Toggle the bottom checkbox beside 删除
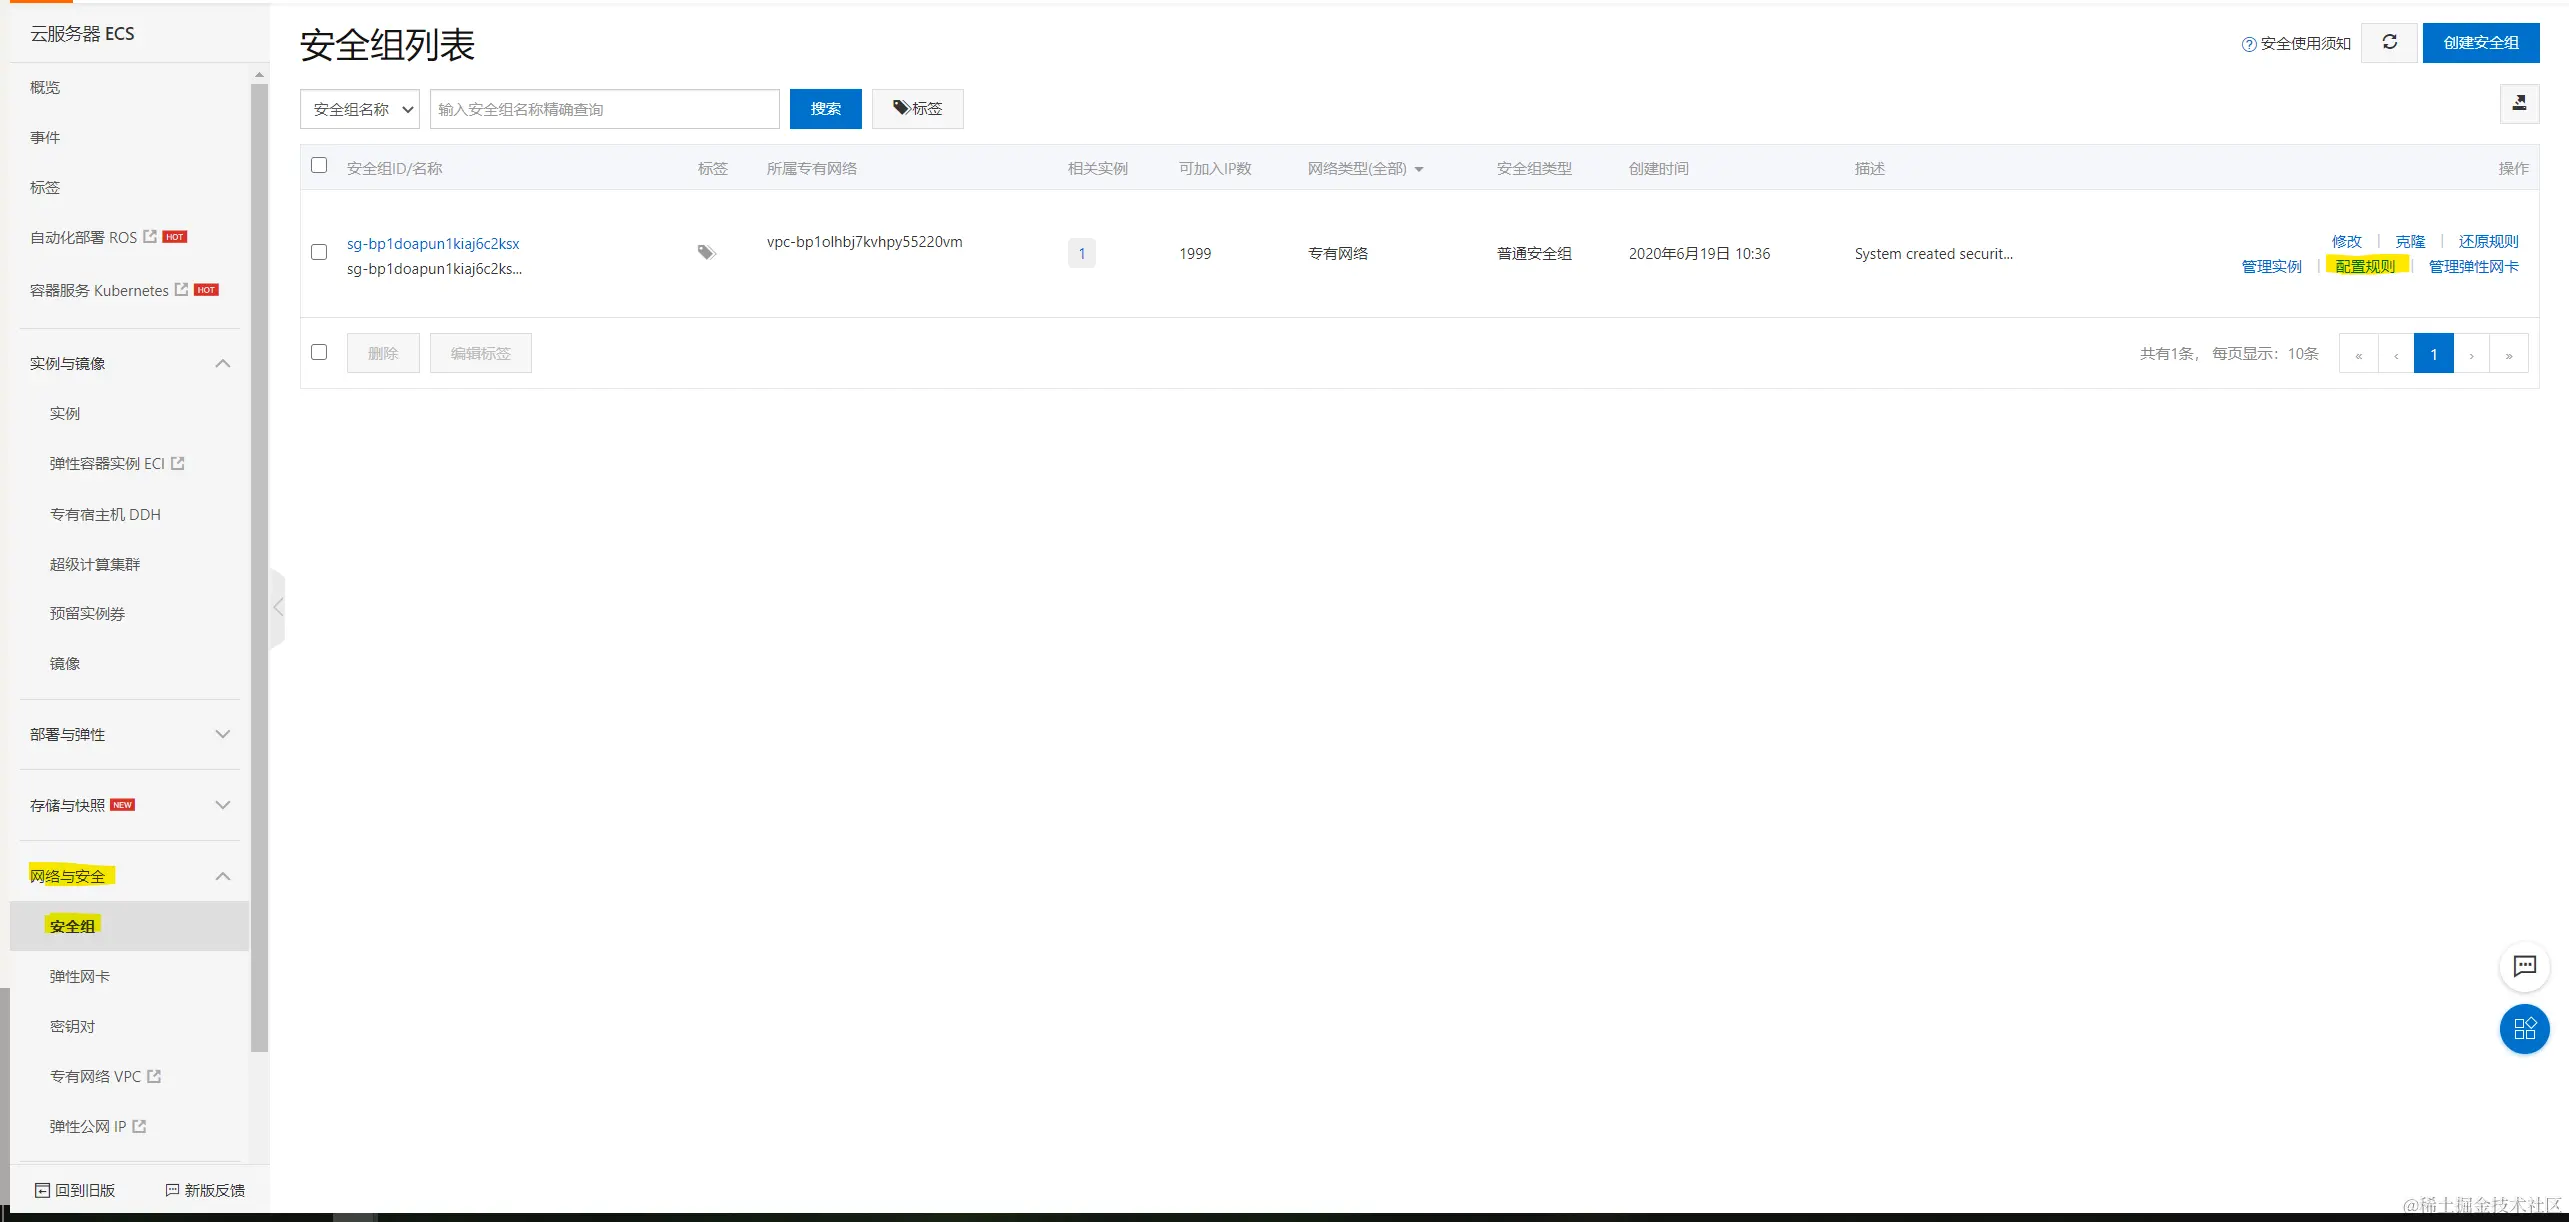This screenshot has height=1222, width=2569. pos(319,352)
